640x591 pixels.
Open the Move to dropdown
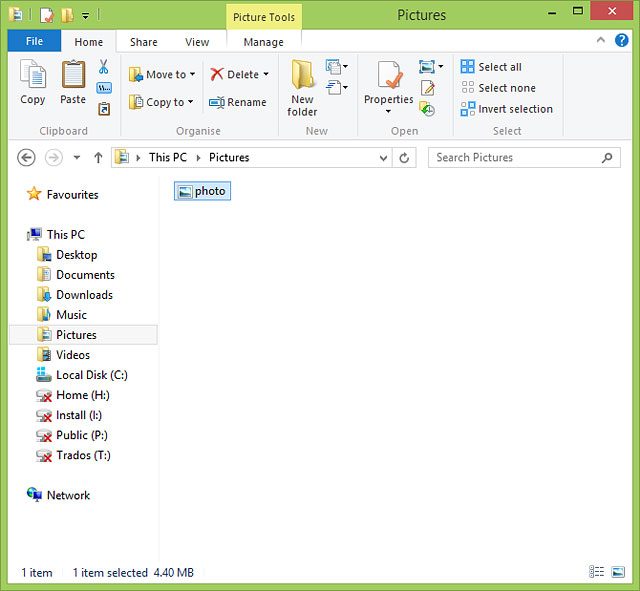tap(162, 75)
